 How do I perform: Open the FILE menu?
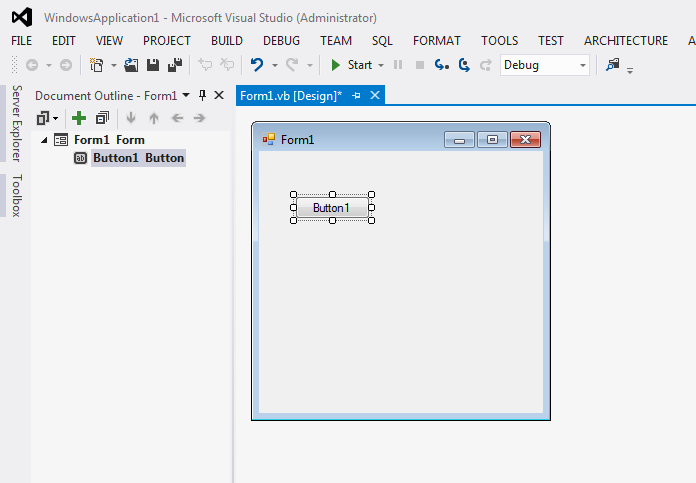coord(21,41)
